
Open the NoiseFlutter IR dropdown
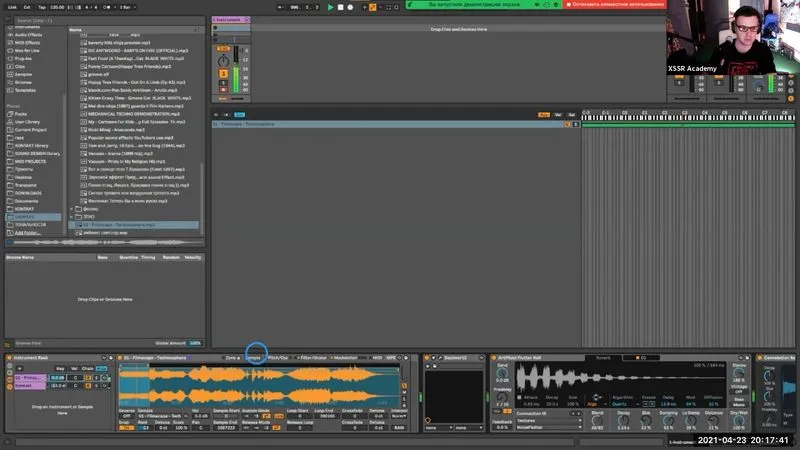549,428
